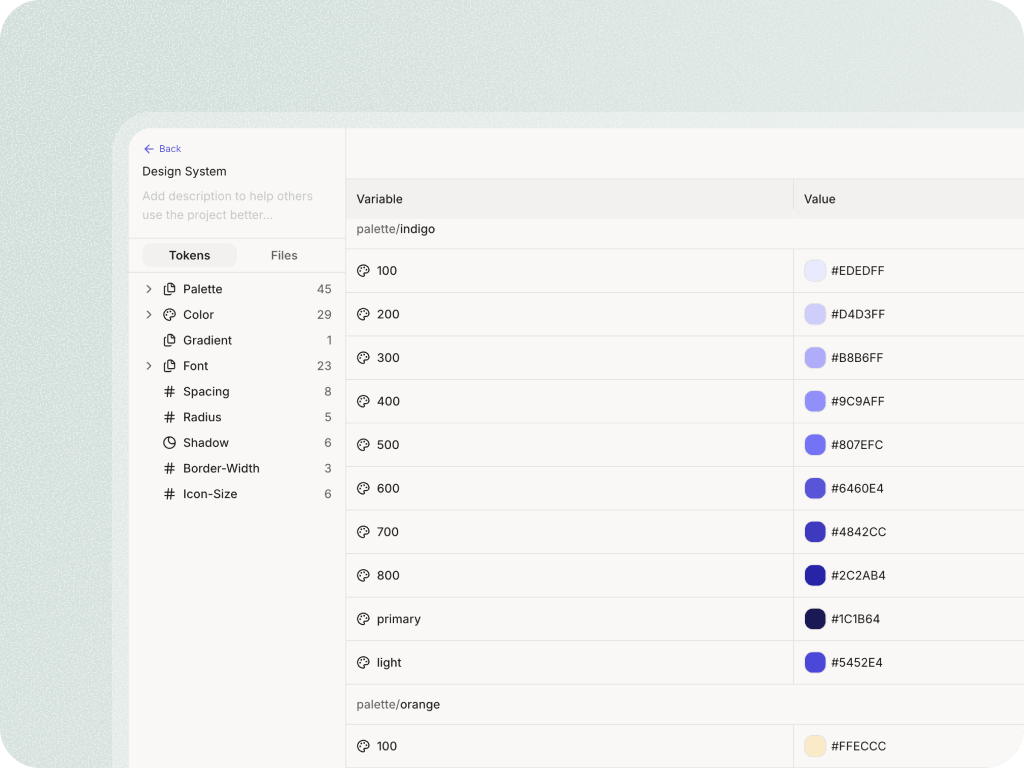Open the #5452E4 color swatch

pos(815,662)
